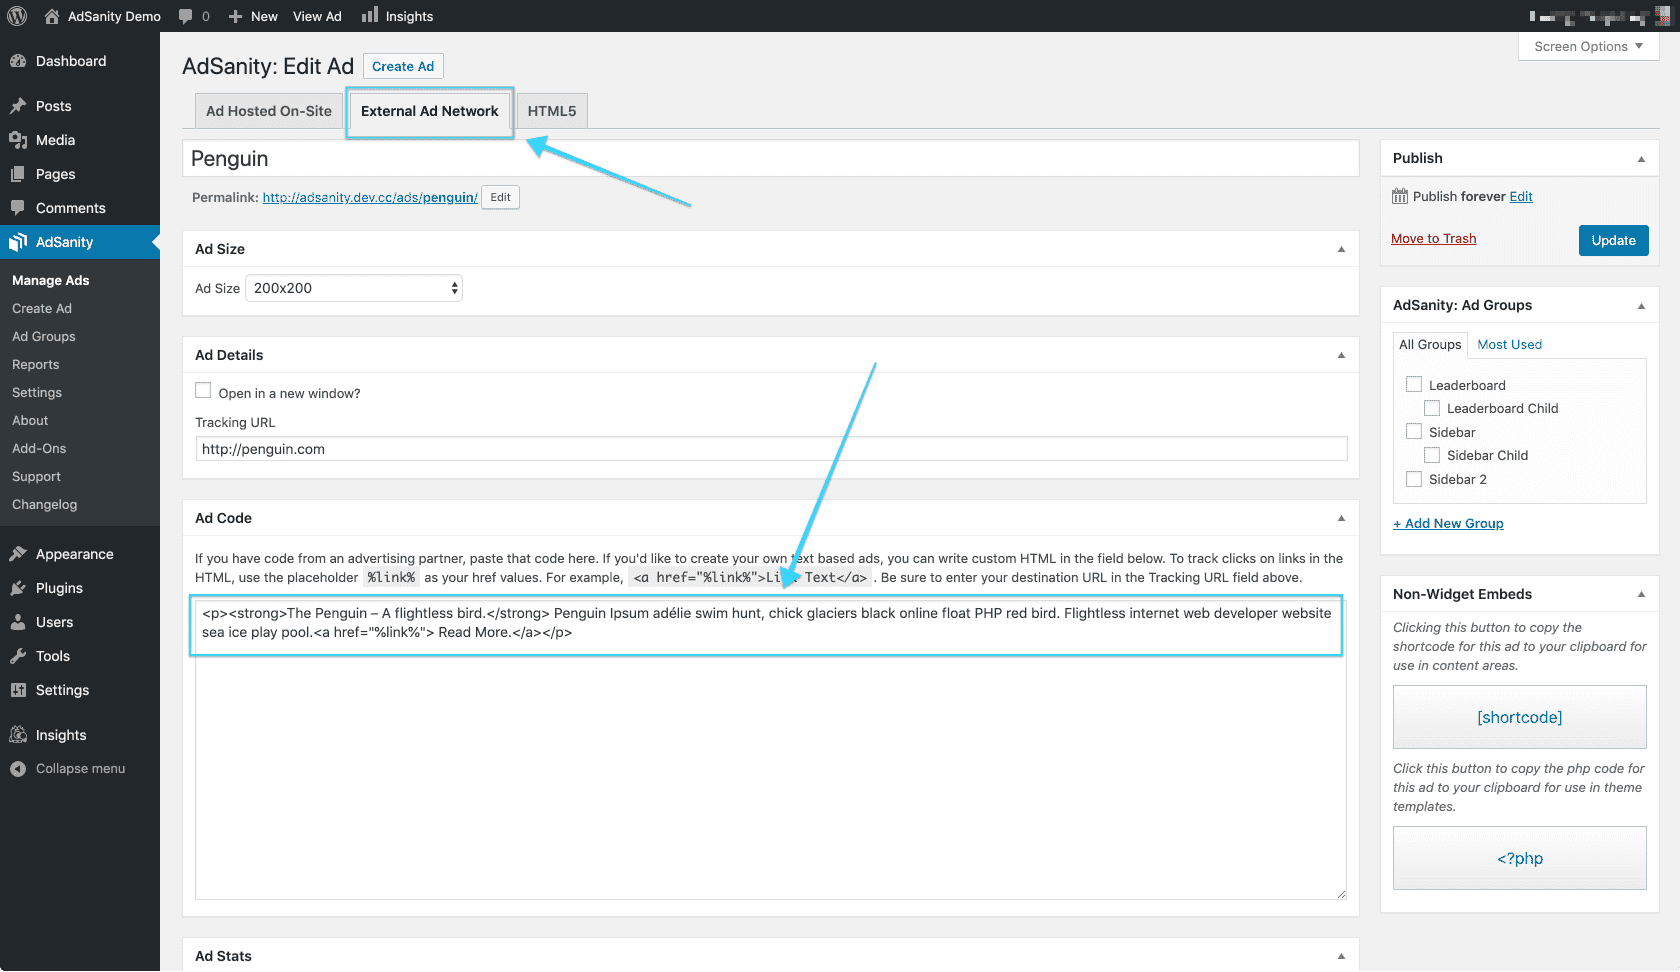Collapse the Ad Size panel
This screenshot has width=1680, height=972.
(1341, 249)
